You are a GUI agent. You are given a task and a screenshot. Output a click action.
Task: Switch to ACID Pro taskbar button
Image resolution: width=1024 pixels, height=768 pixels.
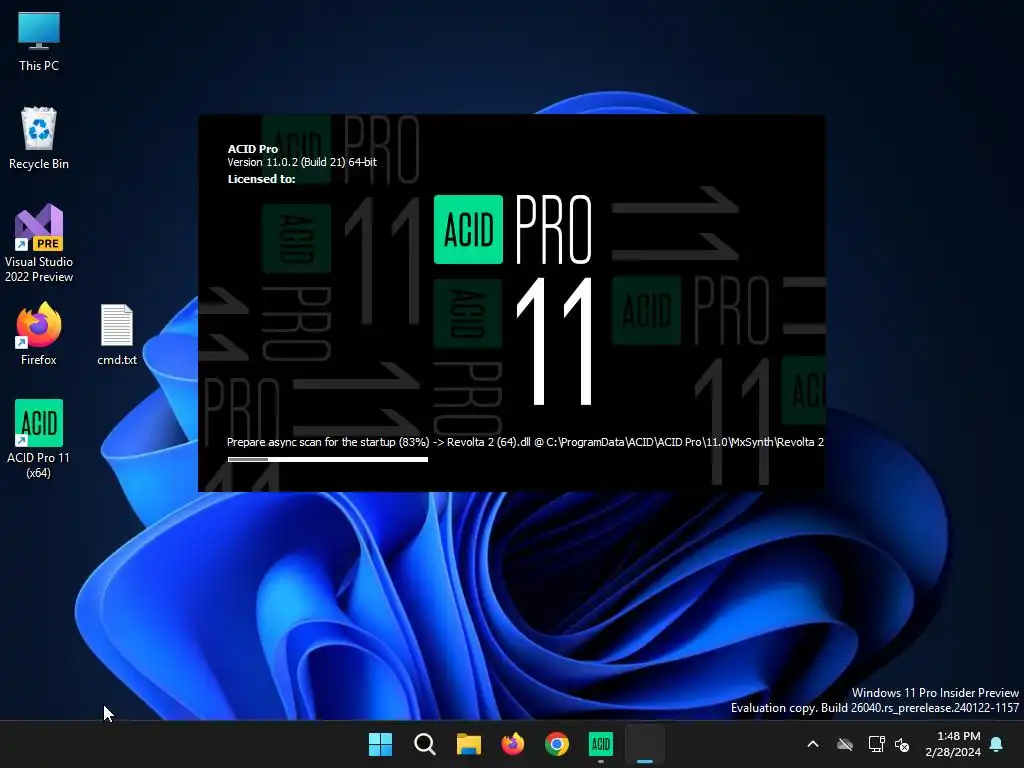tap(601, 744)
